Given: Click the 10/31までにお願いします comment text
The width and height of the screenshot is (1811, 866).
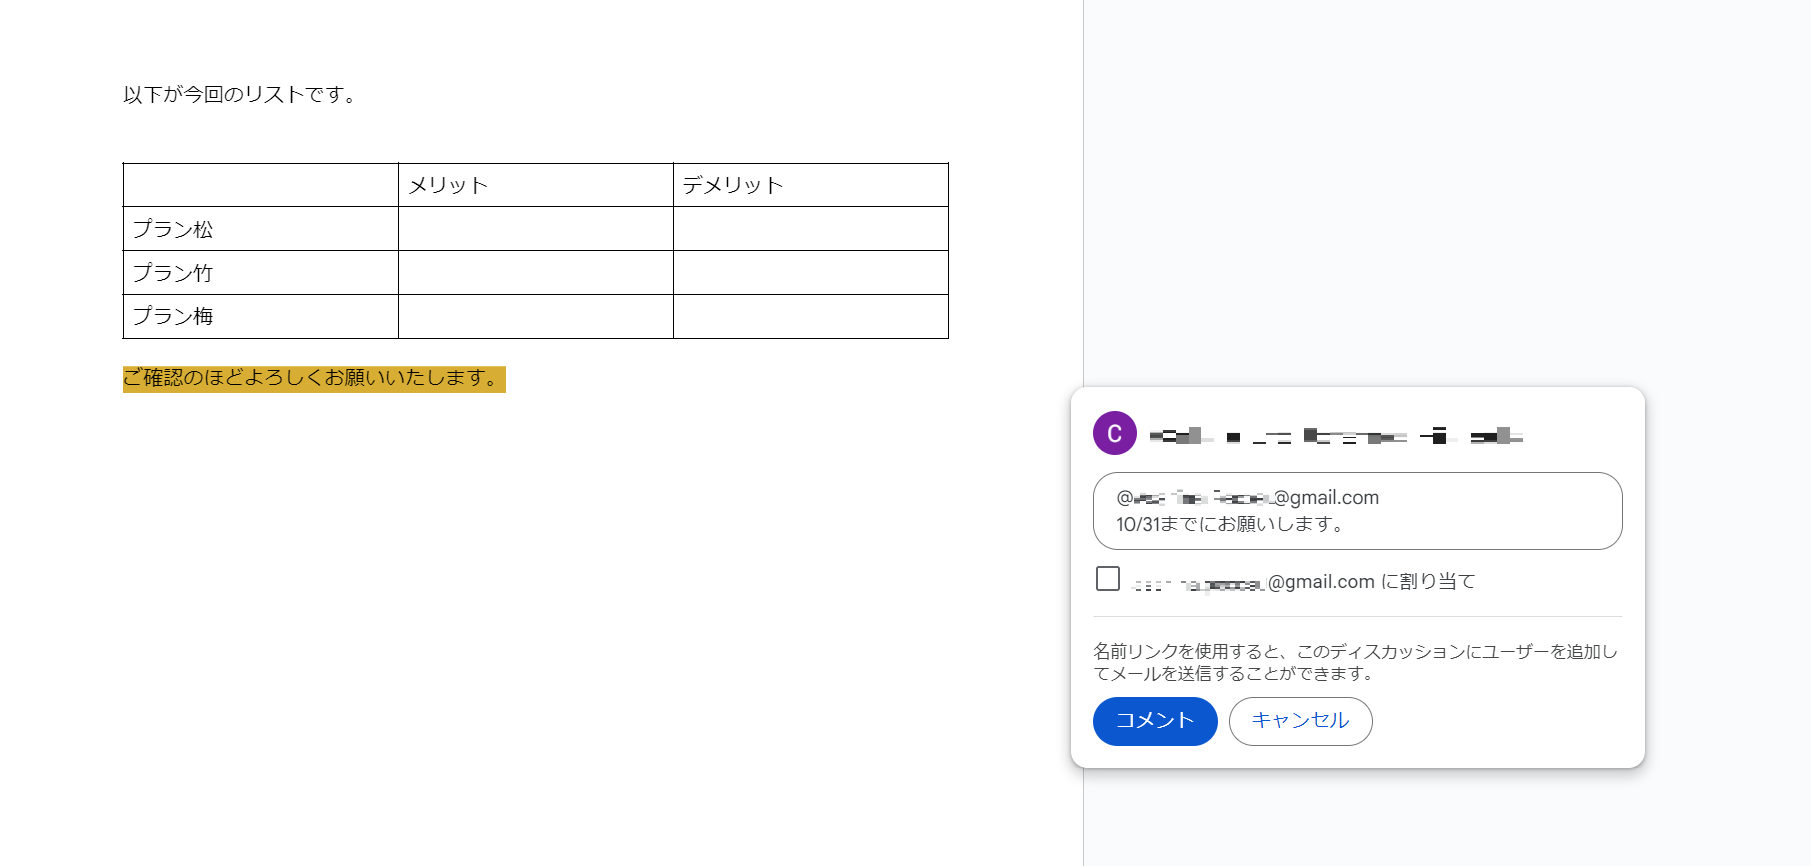Looking at the screenshot, I should click(x=1230, y=524).
